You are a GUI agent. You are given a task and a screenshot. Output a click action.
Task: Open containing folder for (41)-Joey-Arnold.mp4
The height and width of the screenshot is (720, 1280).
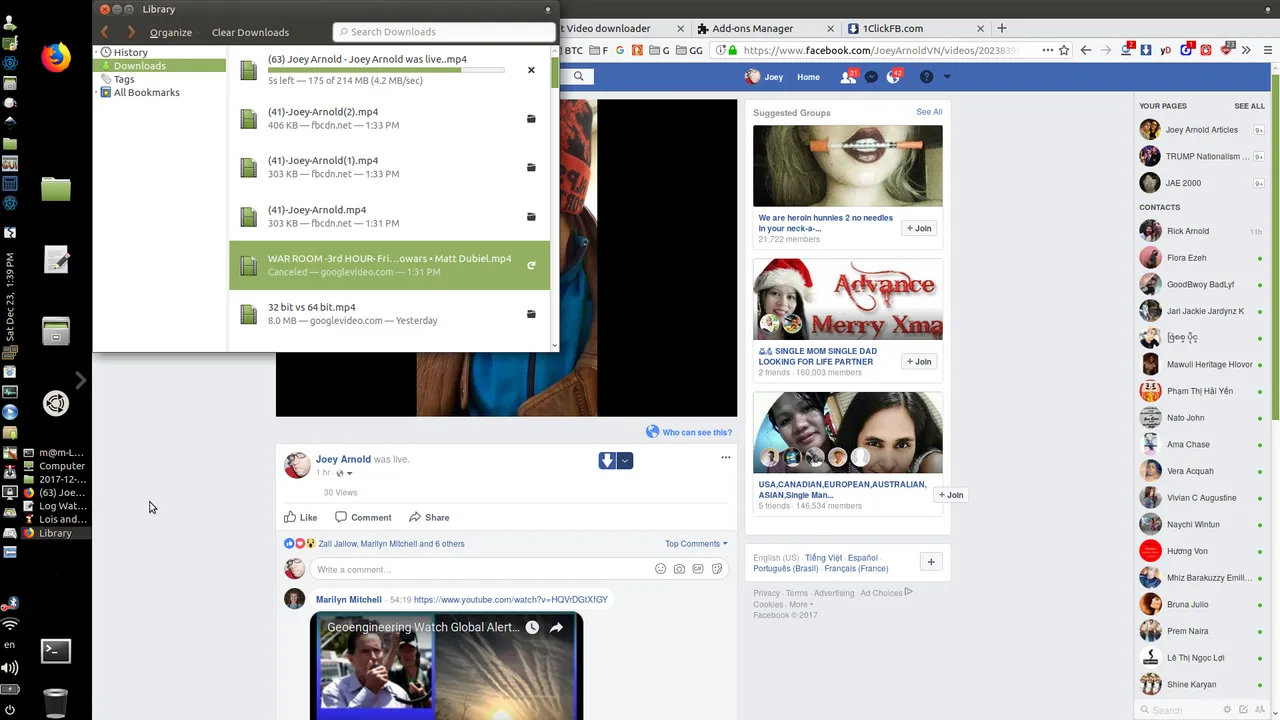click(x=531, y=217)
